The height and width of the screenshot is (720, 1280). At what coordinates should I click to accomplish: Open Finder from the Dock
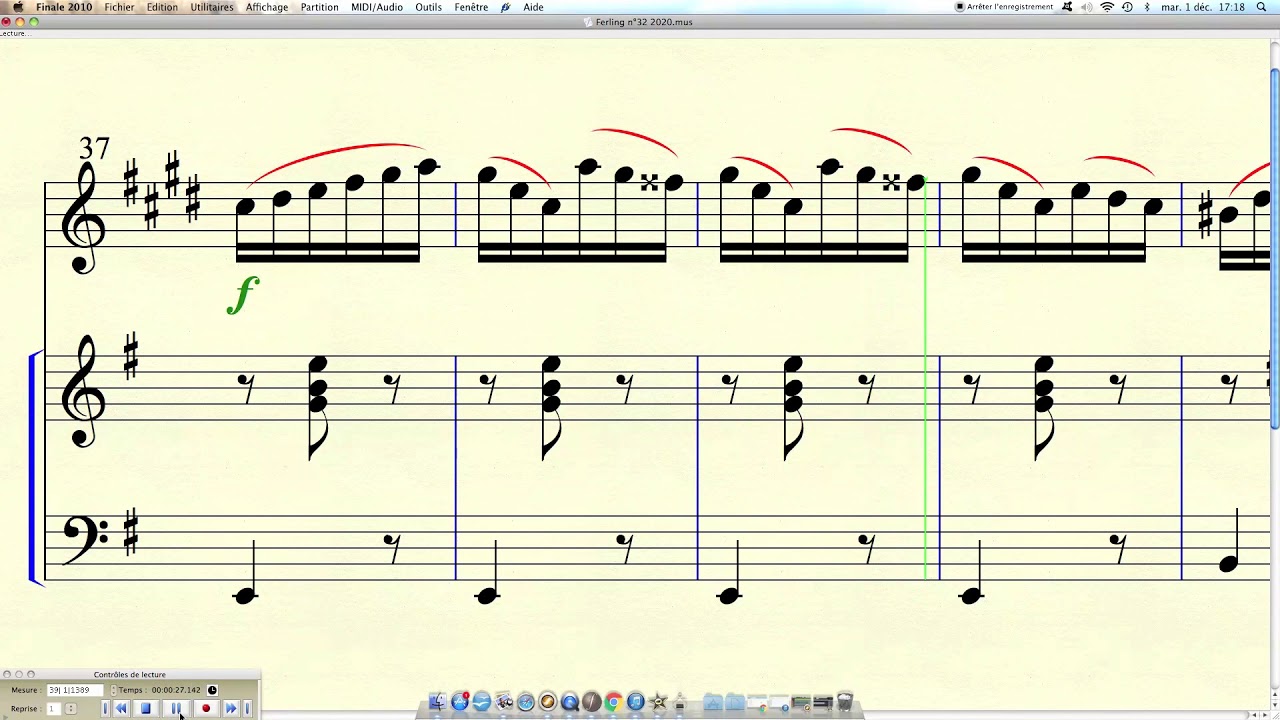pyautogui.click(x=437, y=702)
